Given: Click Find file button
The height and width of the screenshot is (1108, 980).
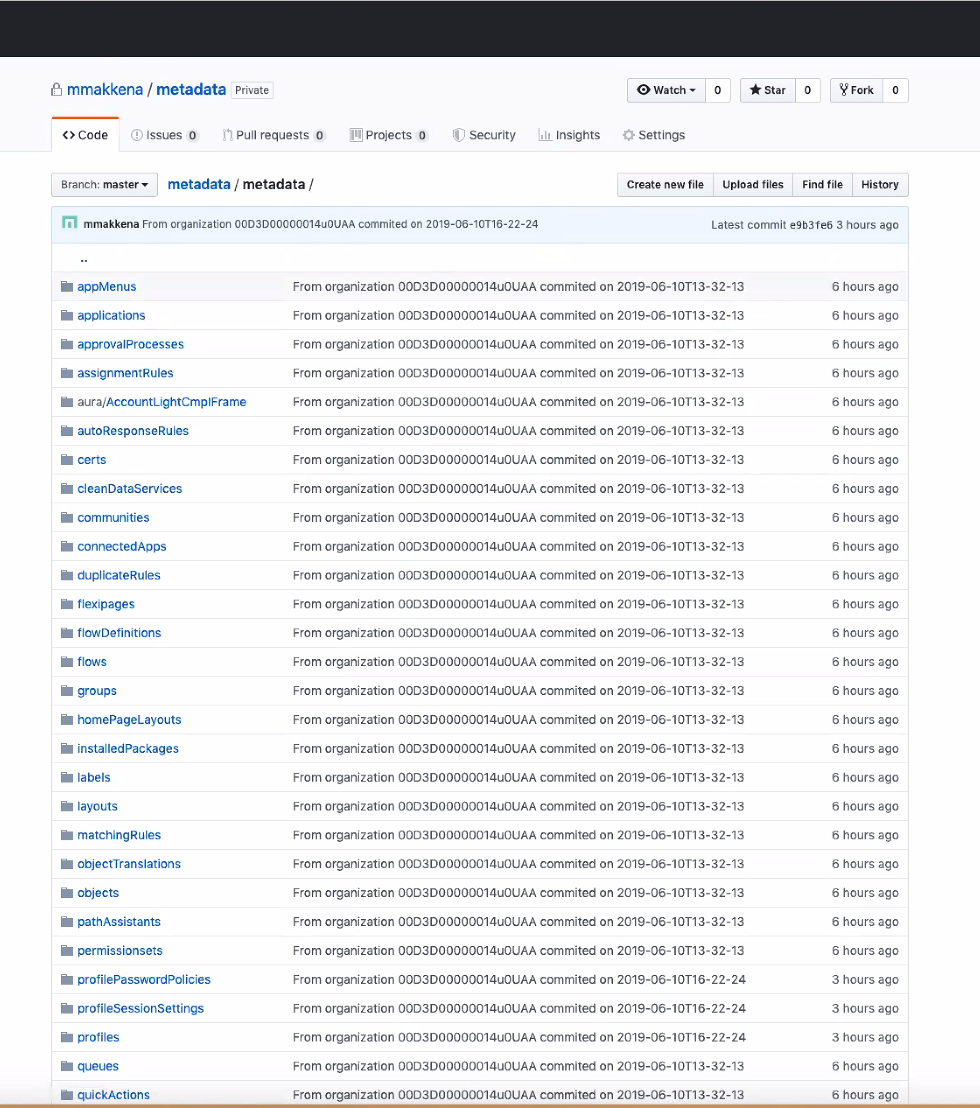Looking at the screenshot, I should click(x=822, y=184).
